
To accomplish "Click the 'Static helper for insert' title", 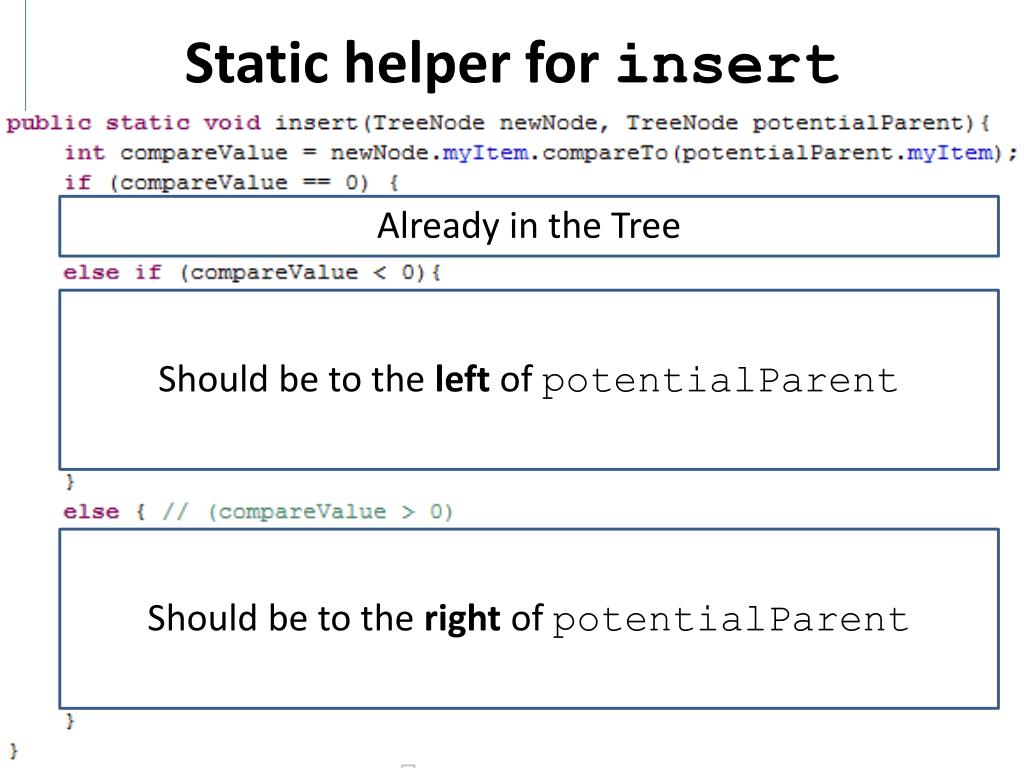I will pos(512,63).
